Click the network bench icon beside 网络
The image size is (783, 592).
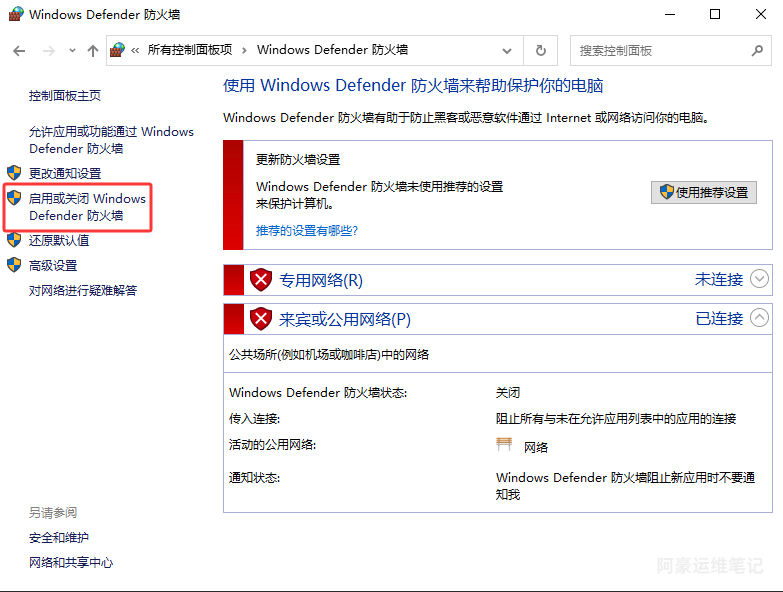504,444
